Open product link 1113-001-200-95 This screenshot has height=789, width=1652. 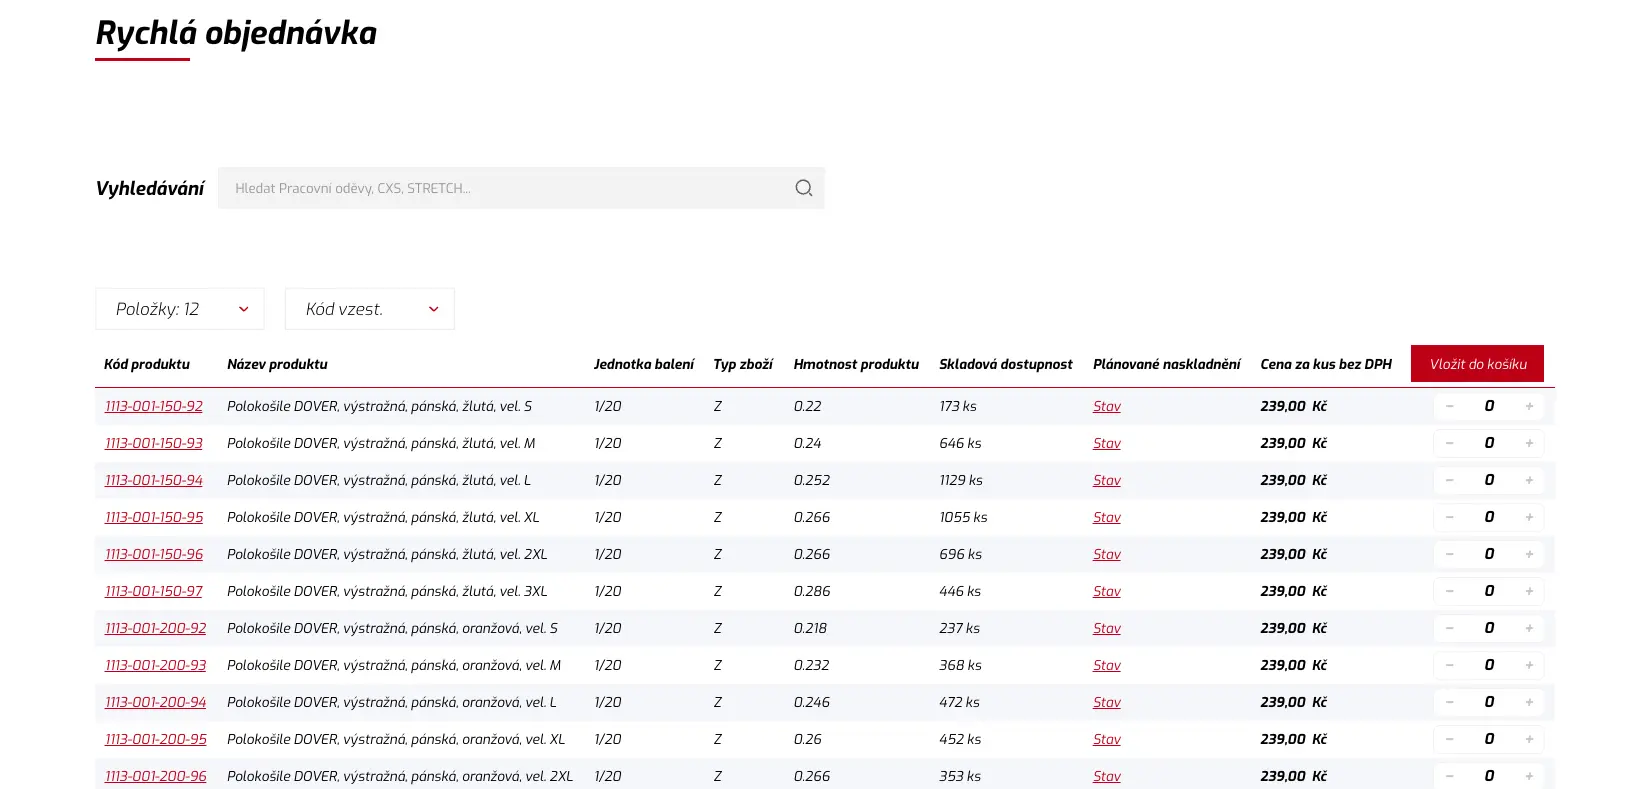coord(156,739)
